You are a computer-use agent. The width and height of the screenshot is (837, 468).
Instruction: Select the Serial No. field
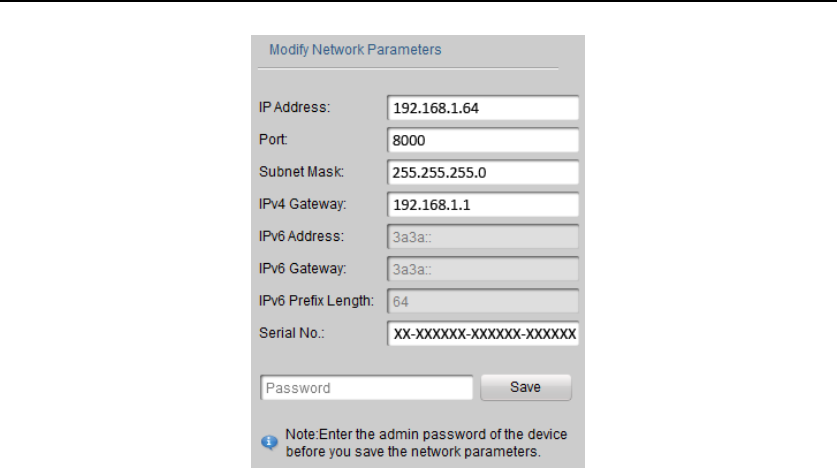click(483, 334)
